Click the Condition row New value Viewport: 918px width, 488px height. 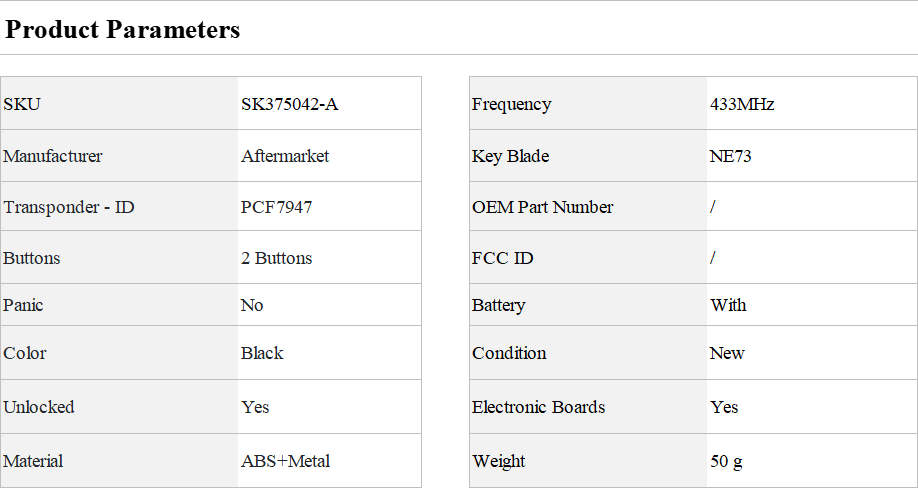(727, 353)
